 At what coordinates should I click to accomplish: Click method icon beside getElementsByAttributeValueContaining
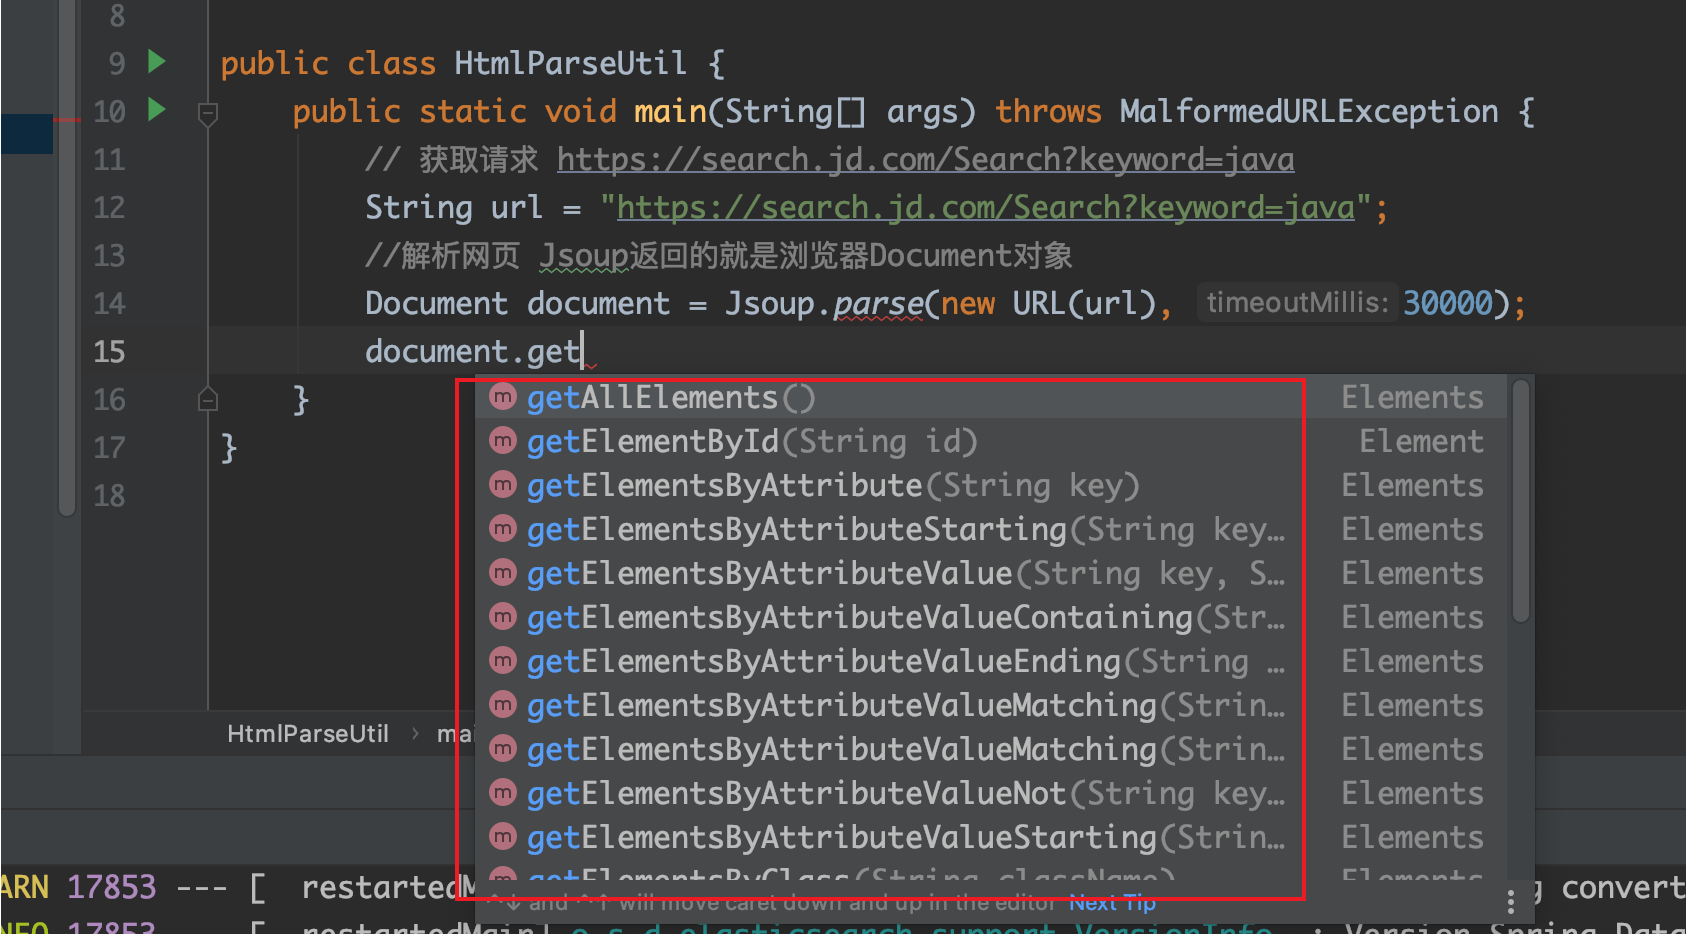pos(502,617)
